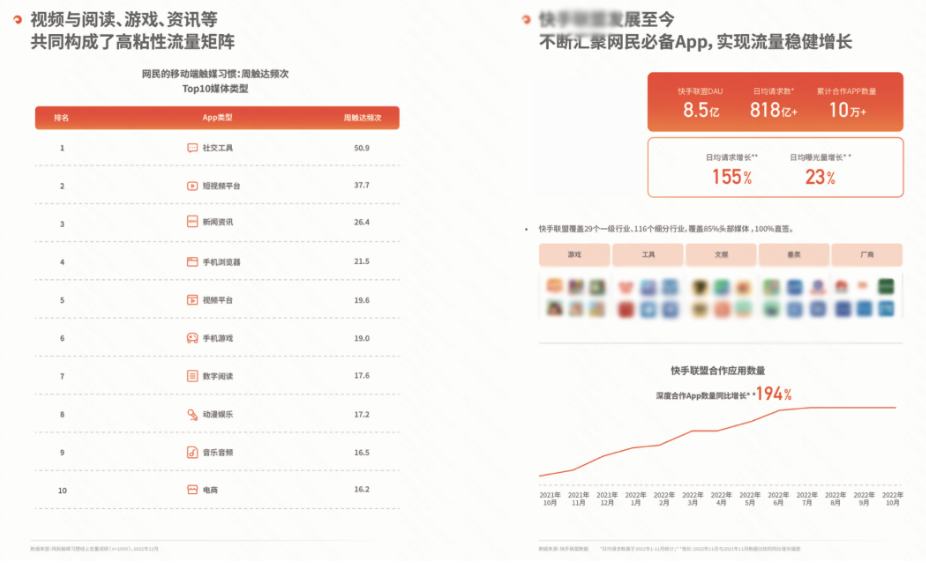Click the 23% exposure growth figure
926x563 pixels.
click(x=820, y=177)
